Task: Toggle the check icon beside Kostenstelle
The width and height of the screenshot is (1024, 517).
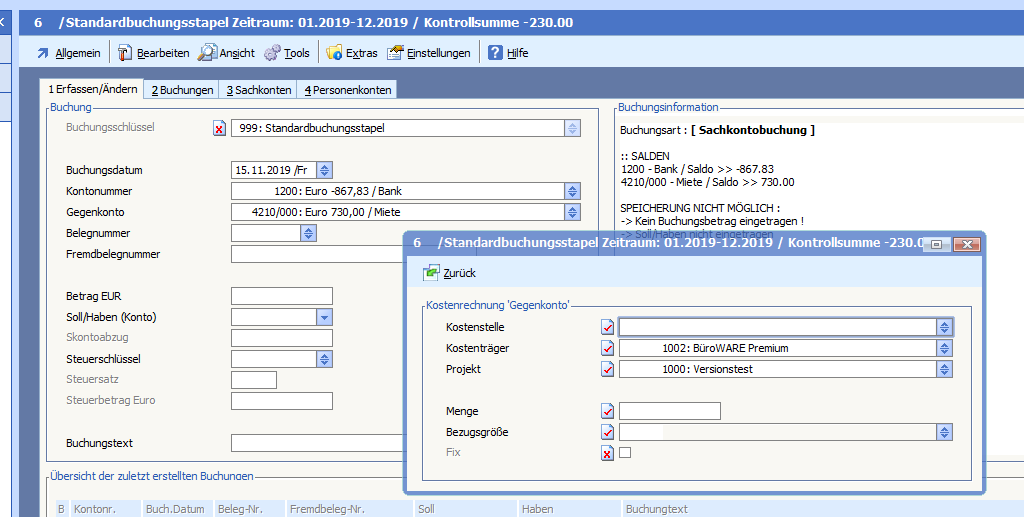Action: point(607,327)
